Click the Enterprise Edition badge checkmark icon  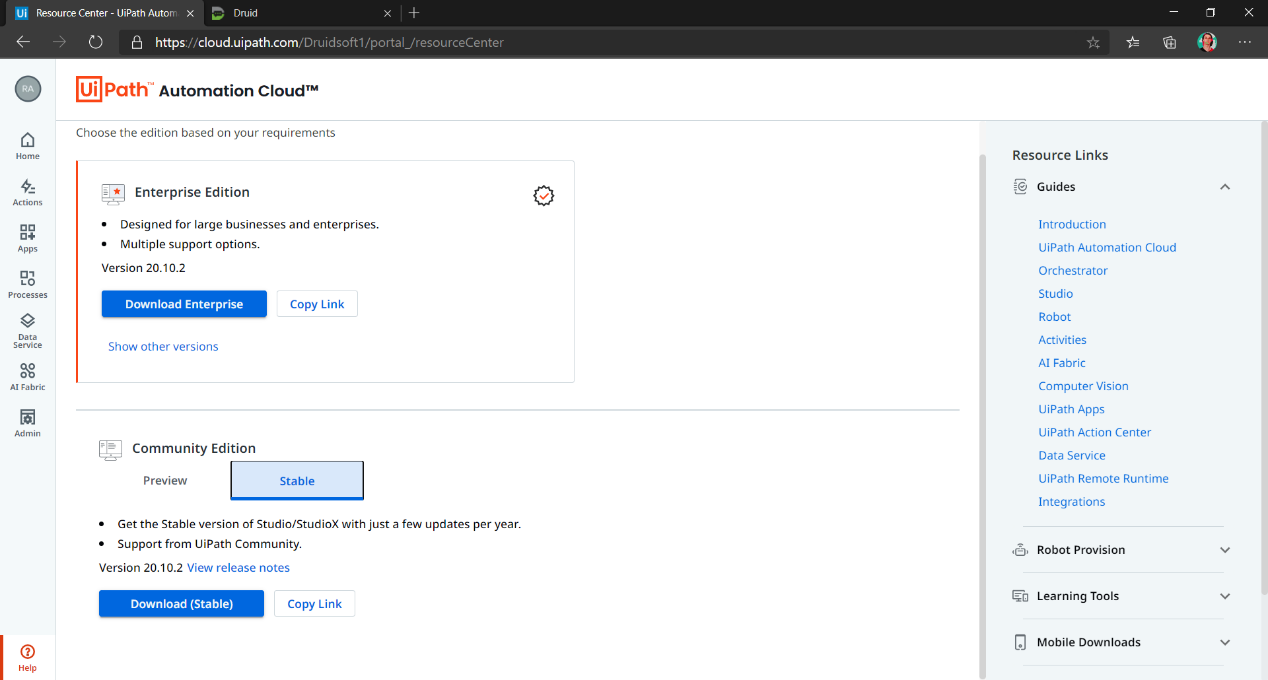(x=543, y=196)
